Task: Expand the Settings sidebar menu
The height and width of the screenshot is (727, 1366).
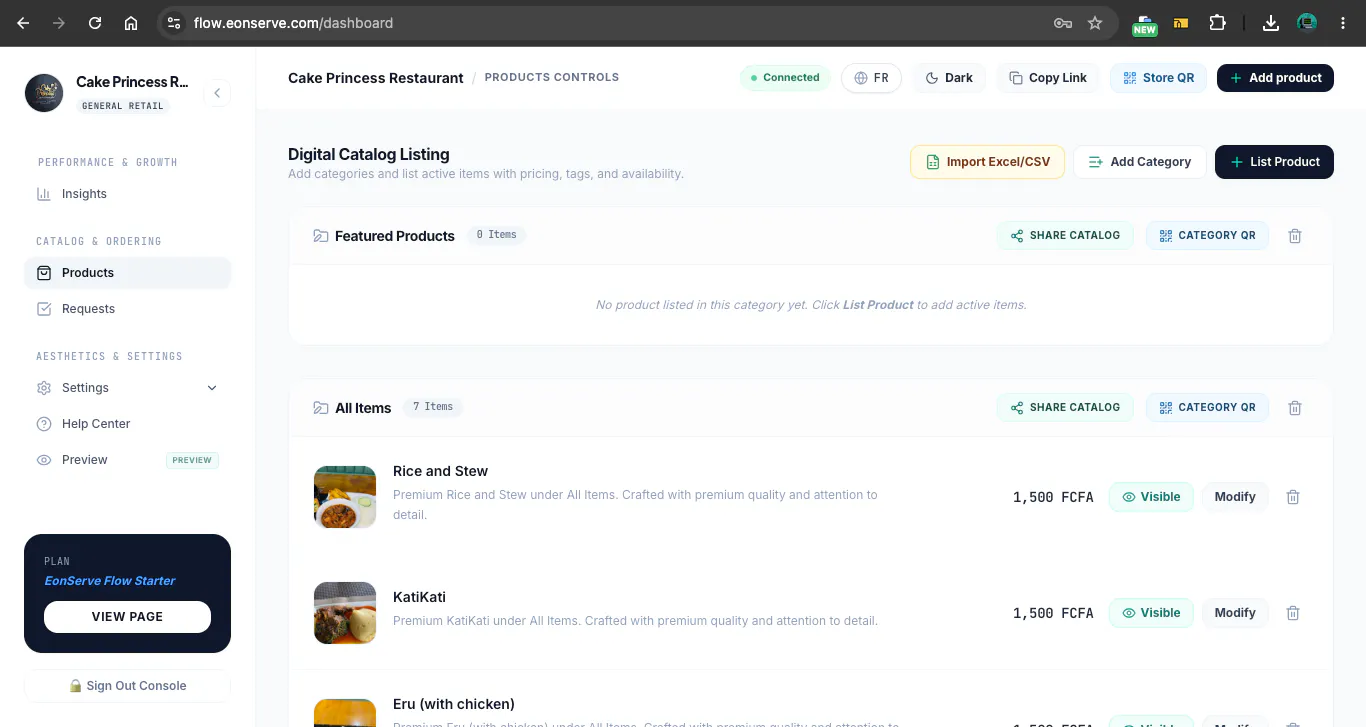Action: [127, 388]
